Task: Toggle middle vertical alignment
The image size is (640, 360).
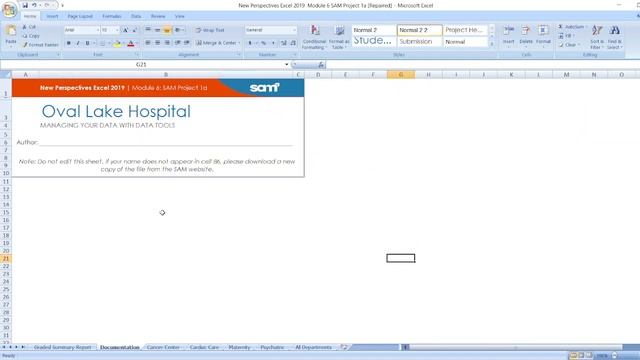Action: click(157, 30)
